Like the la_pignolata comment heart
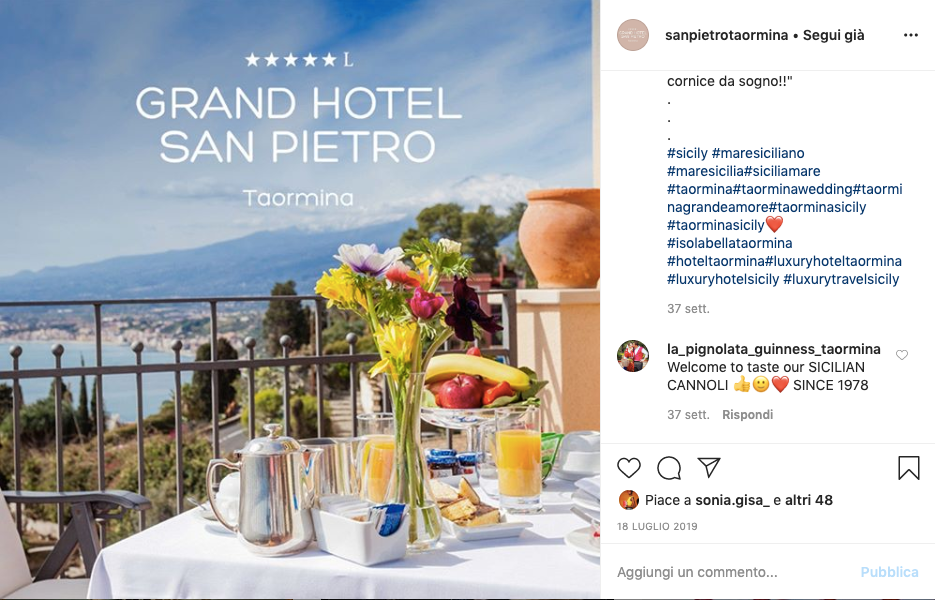This screenshot has width=935, height=600. coord(902,355)
